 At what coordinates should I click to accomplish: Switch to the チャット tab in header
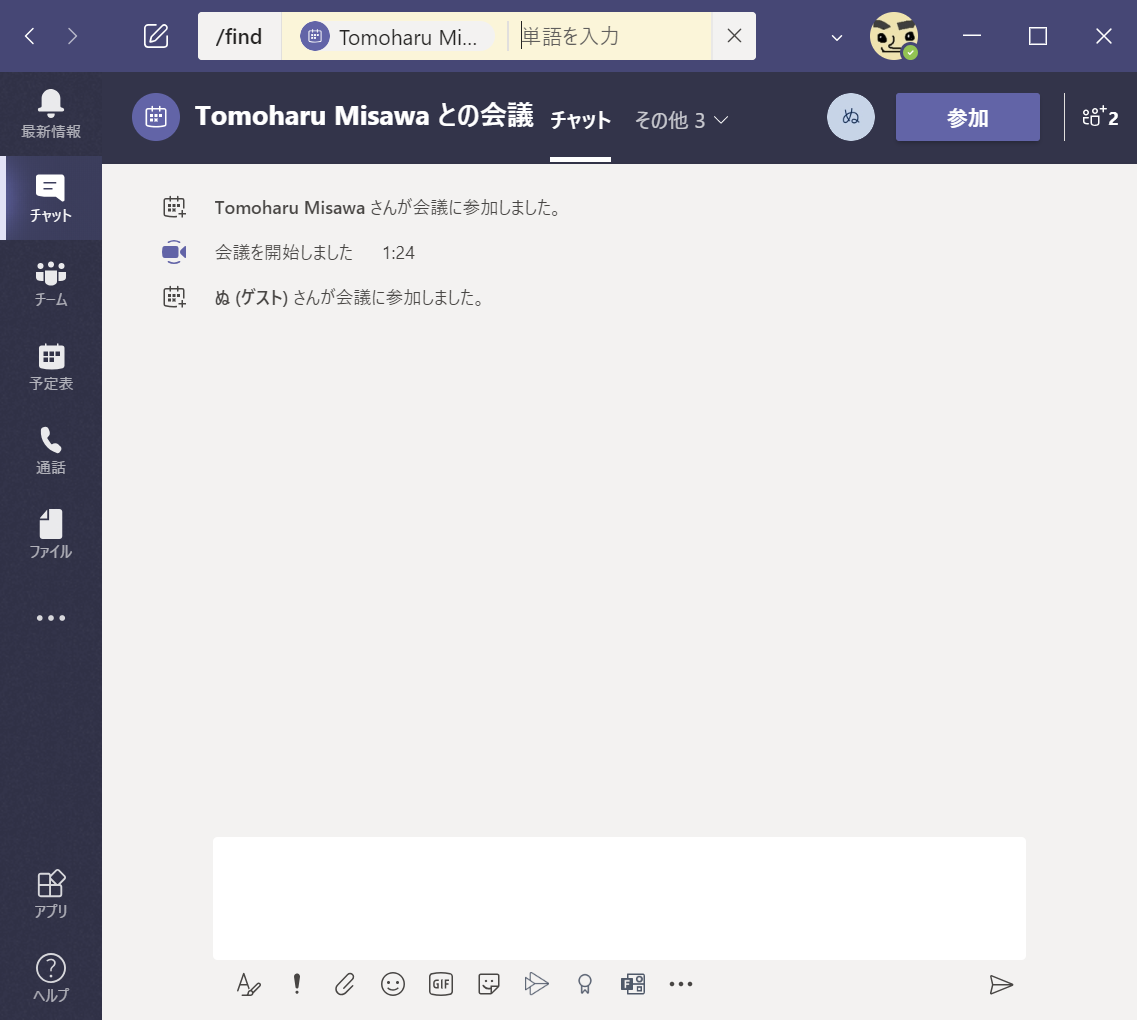click(x=580, y=120)
